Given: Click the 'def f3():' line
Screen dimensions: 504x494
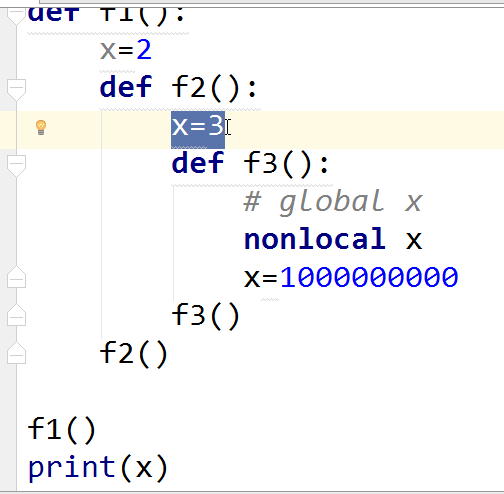Looking at the screenshot, I should [x=250, y=163].
